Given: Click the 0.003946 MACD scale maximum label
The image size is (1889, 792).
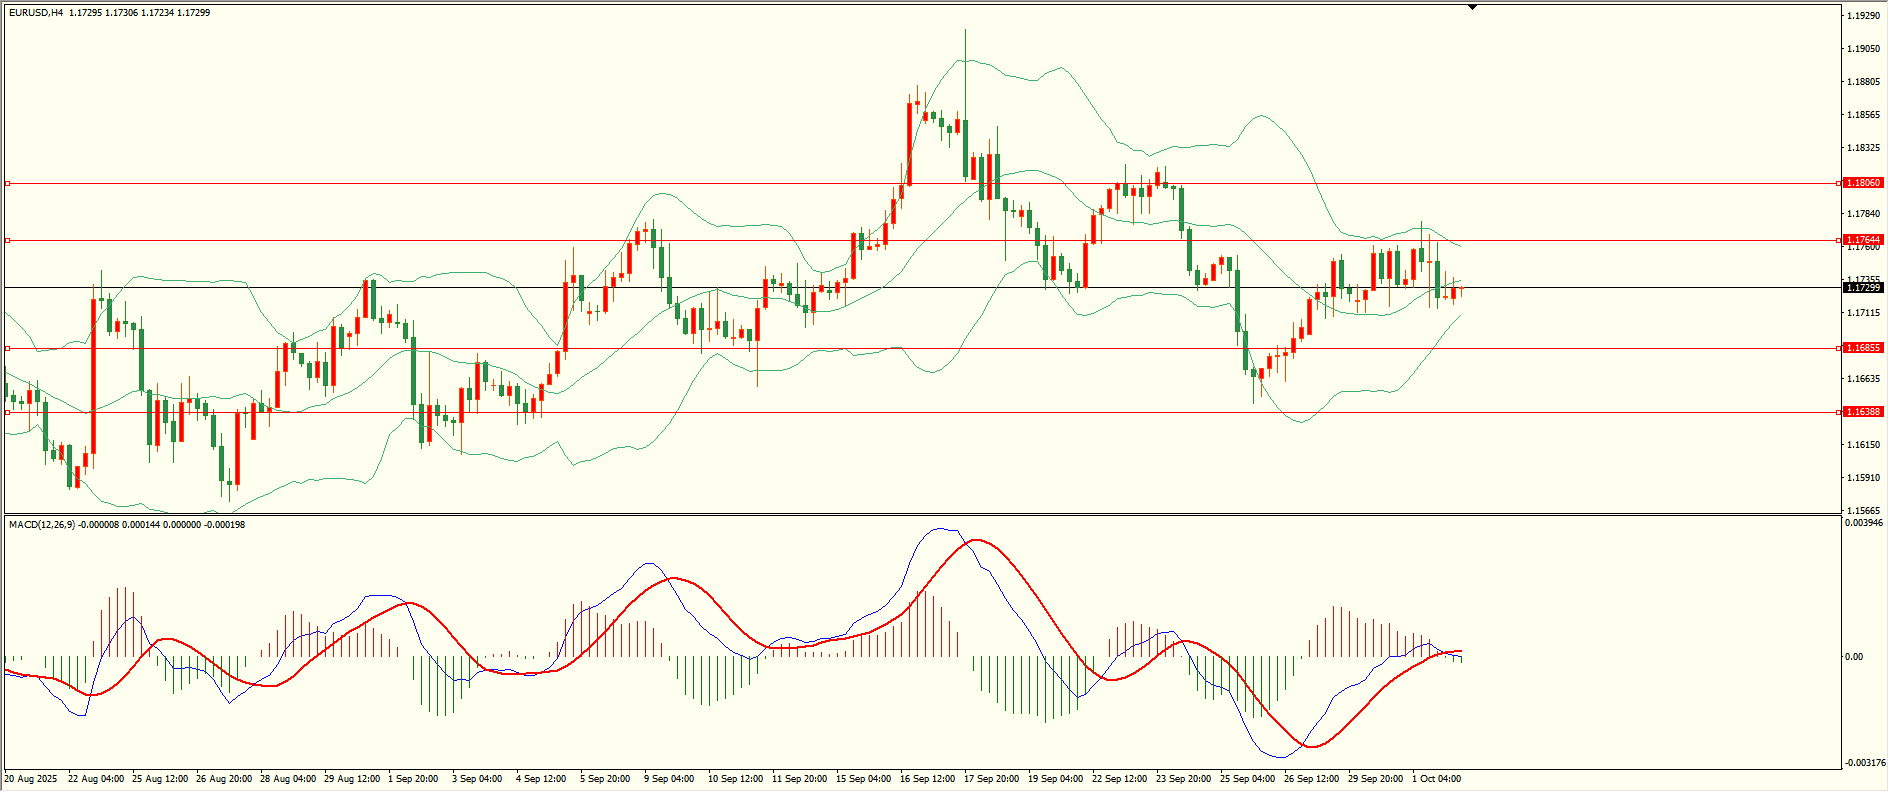Looking at the screenshot, I should [1863, 523].
